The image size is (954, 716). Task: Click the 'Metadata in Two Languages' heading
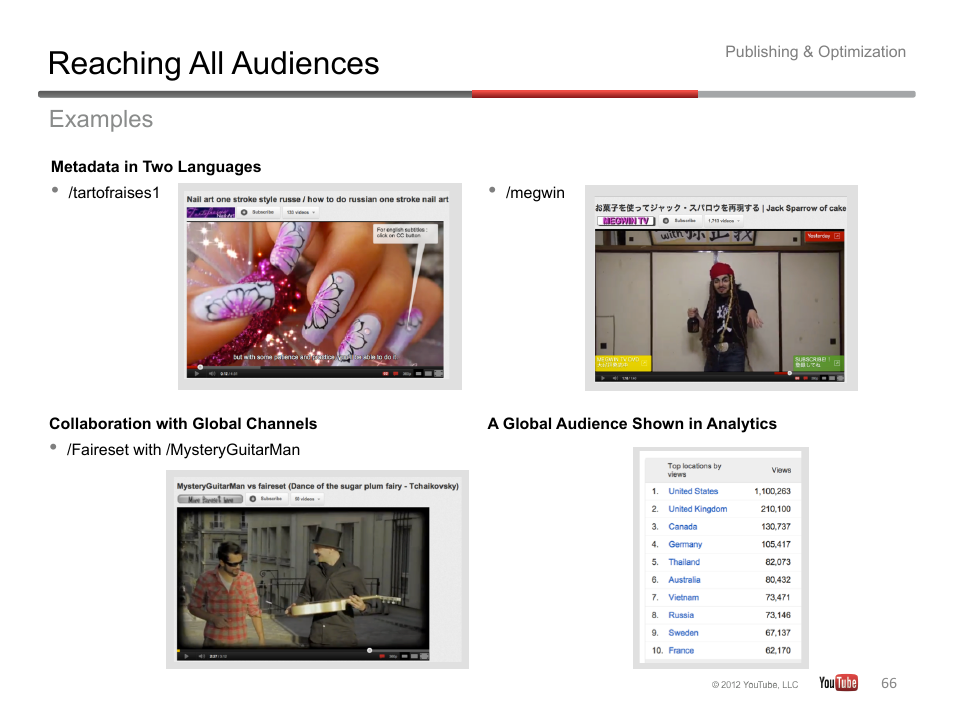(x=156, y=167)
